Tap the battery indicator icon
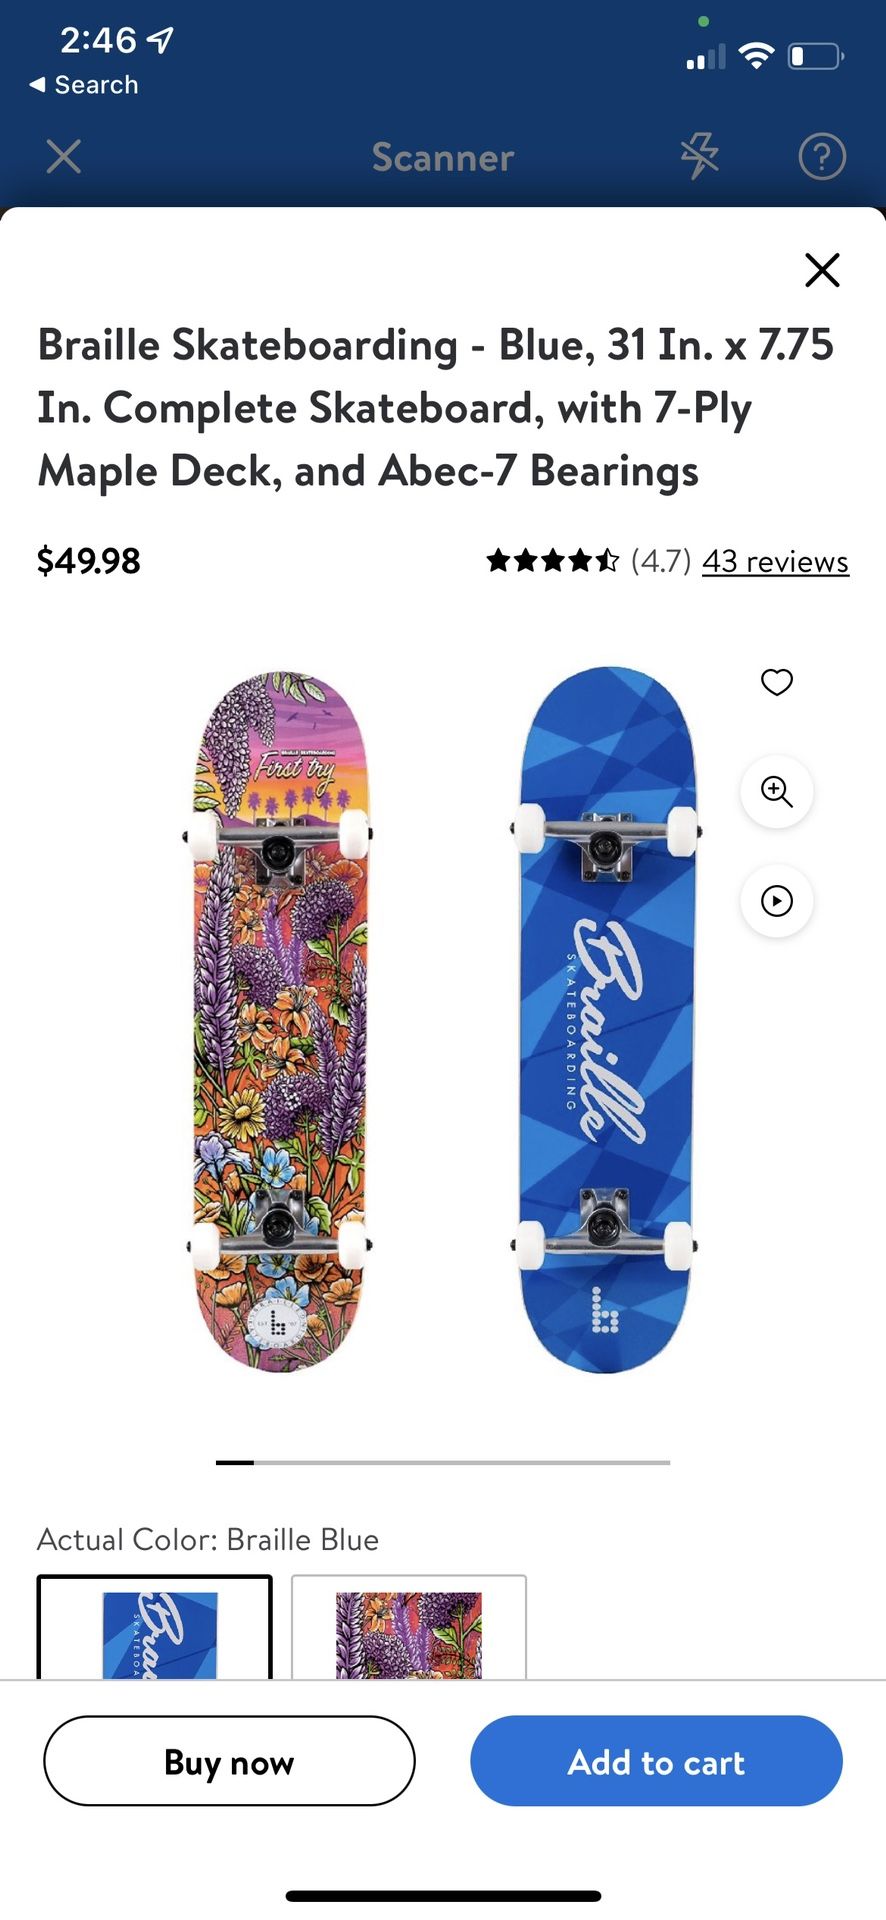This screenshot has width=886, height=1920. click(816, 56)
